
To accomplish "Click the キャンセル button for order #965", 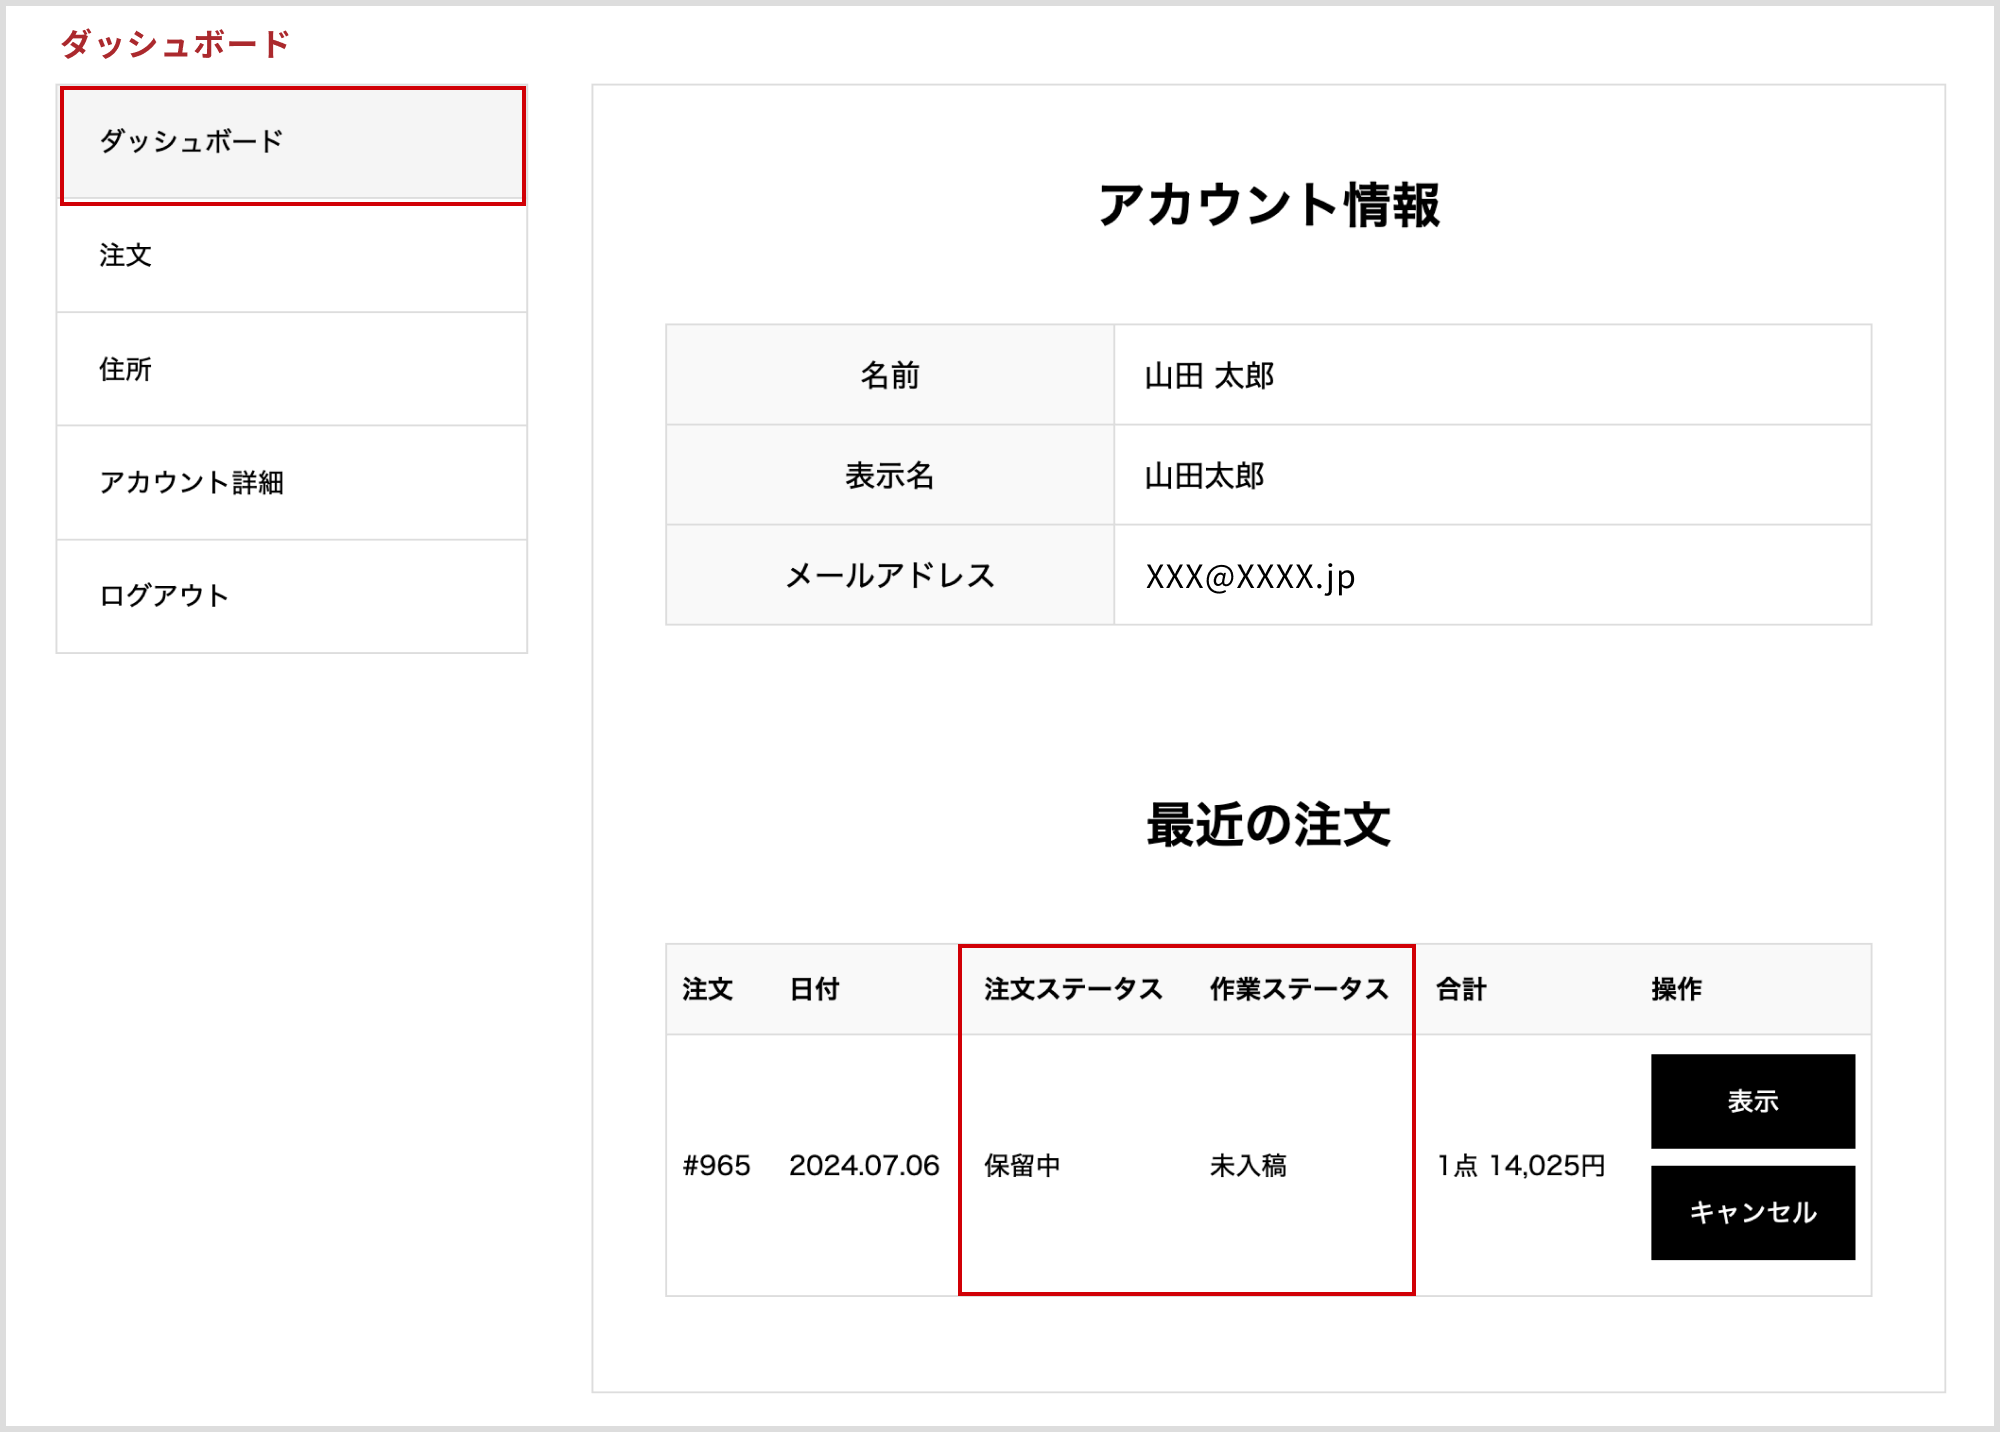I will (1752, 1212).
